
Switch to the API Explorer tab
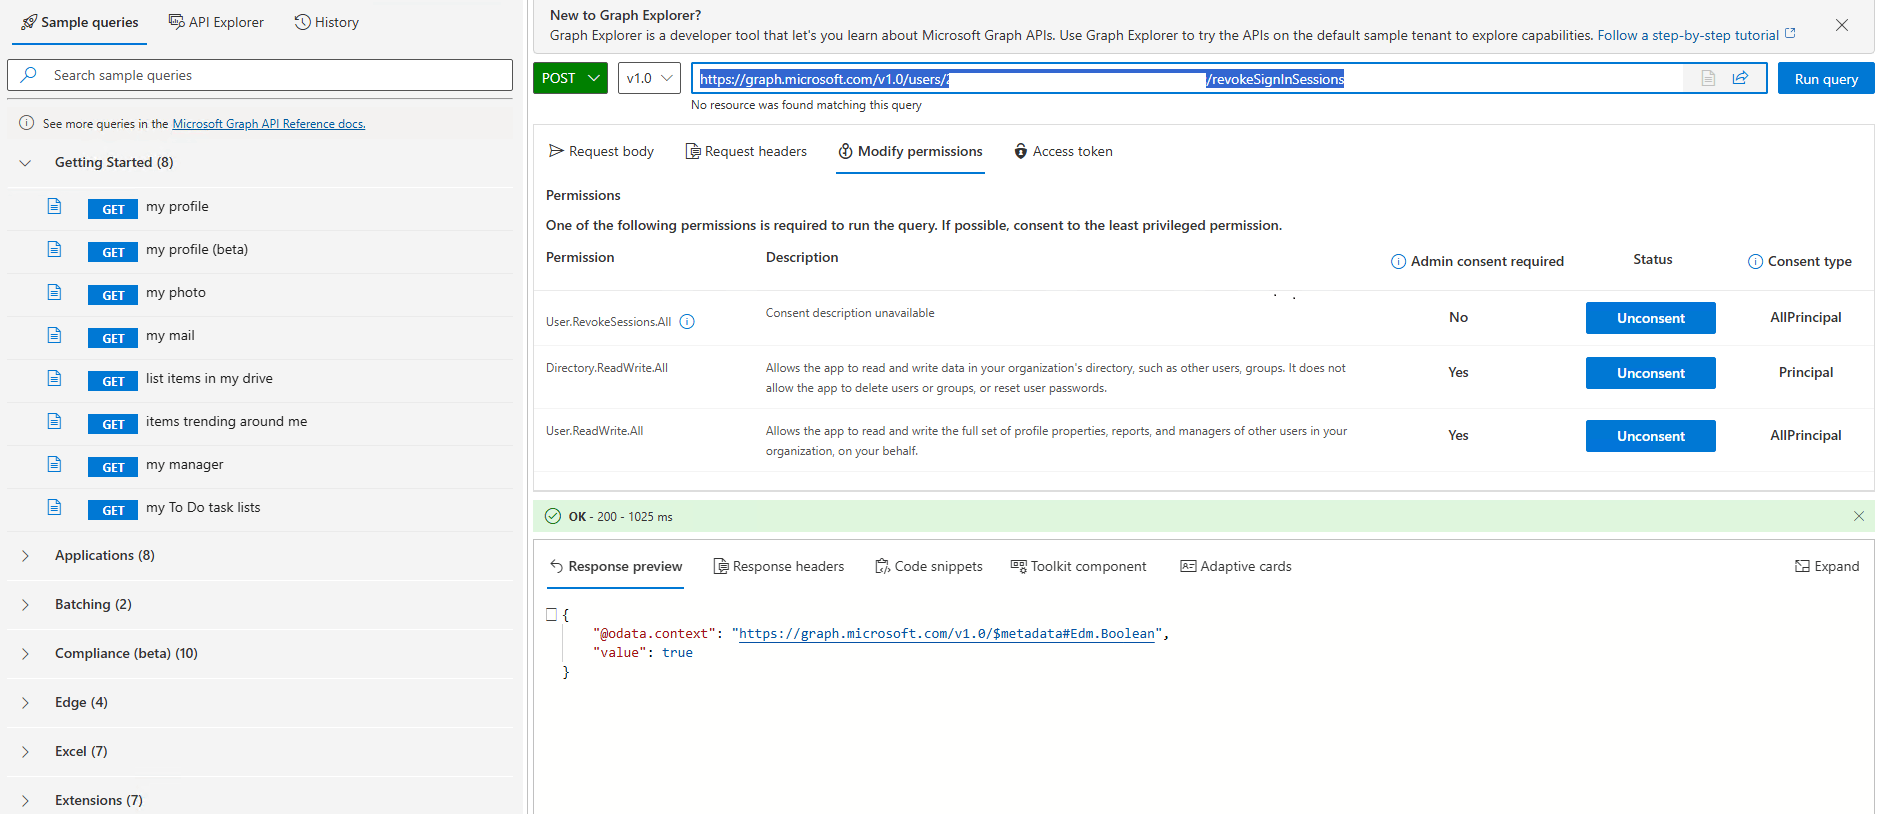tap(216, 22)
